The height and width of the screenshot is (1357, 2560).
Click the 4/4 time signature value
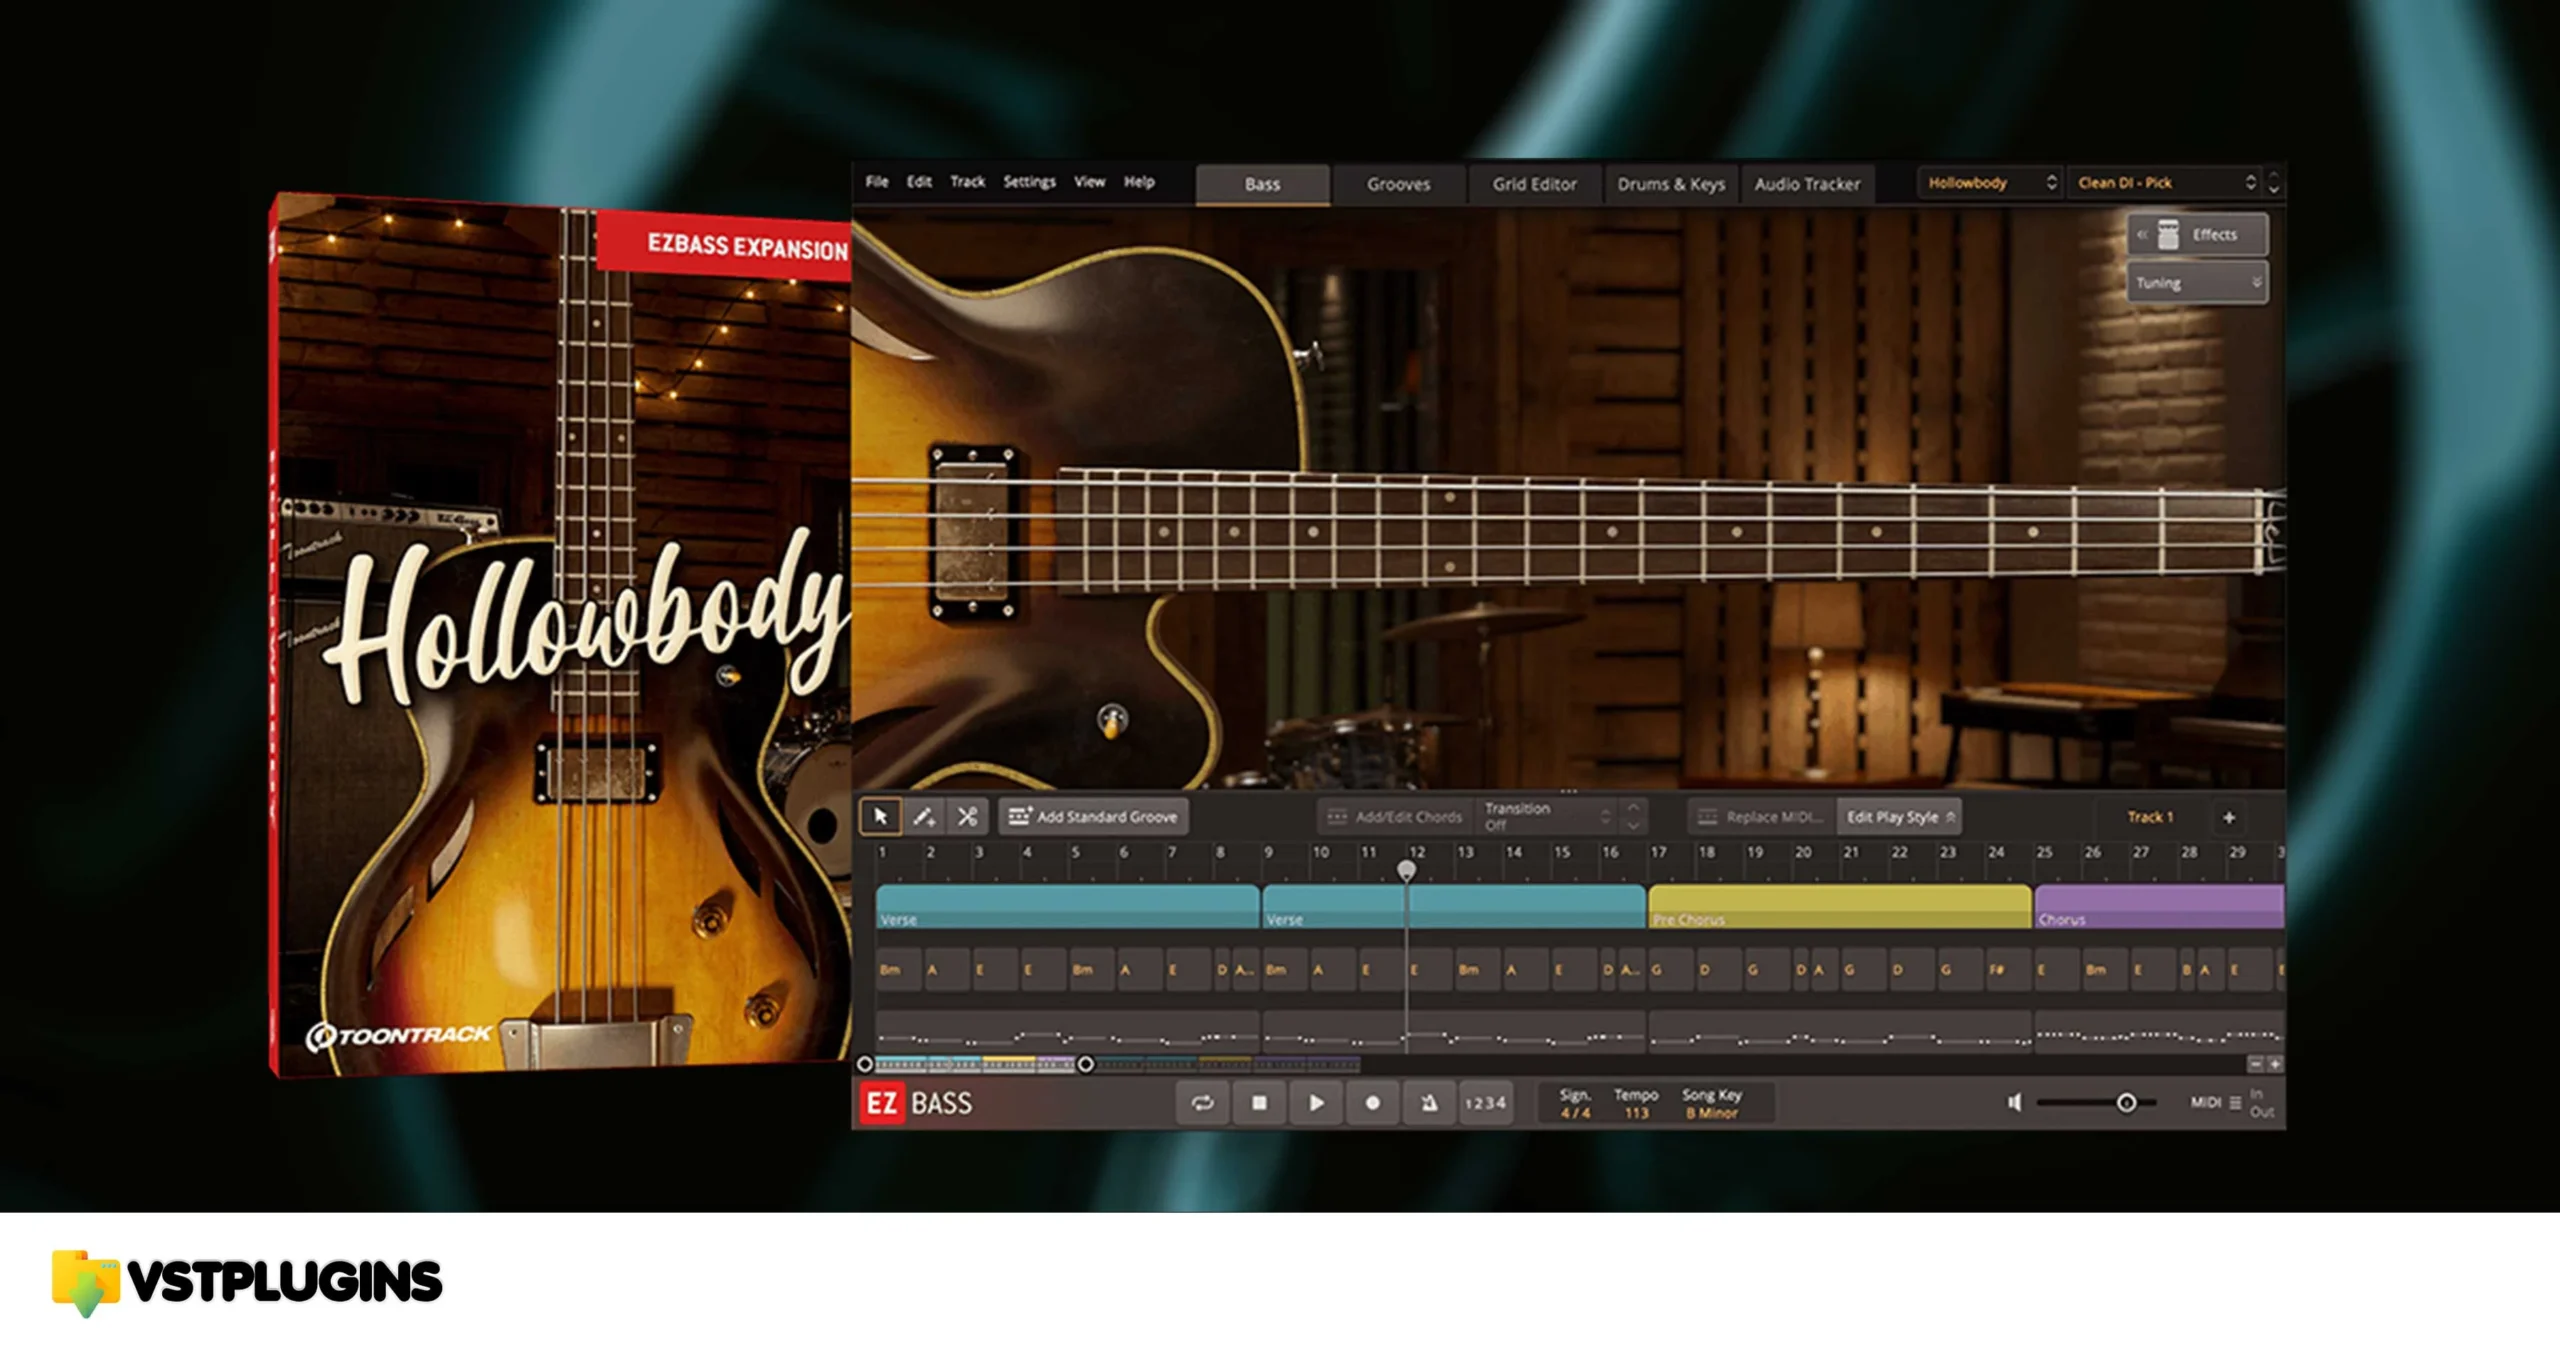tap(1576, 1113)
